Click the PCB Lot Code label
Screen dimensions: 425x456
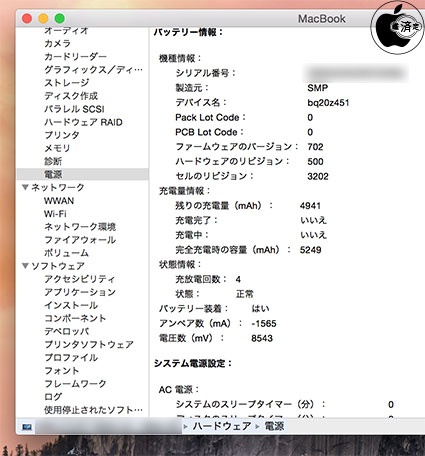tap(209, 132)
